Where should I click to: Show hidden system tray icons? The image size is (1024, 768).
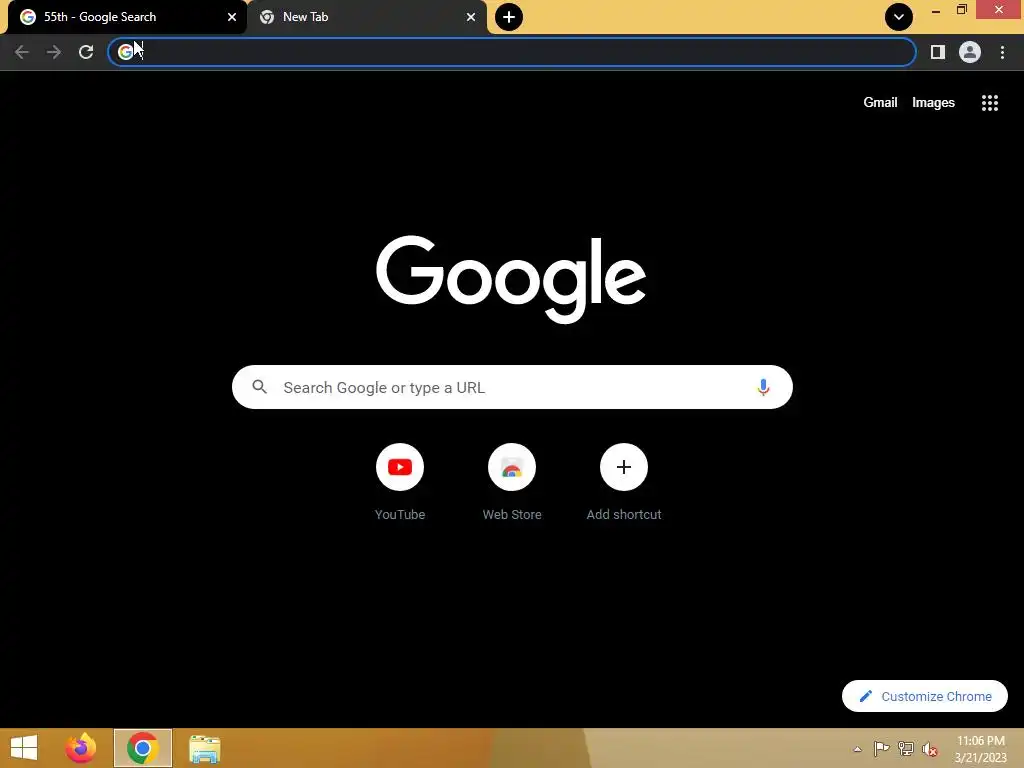point(857,749)
